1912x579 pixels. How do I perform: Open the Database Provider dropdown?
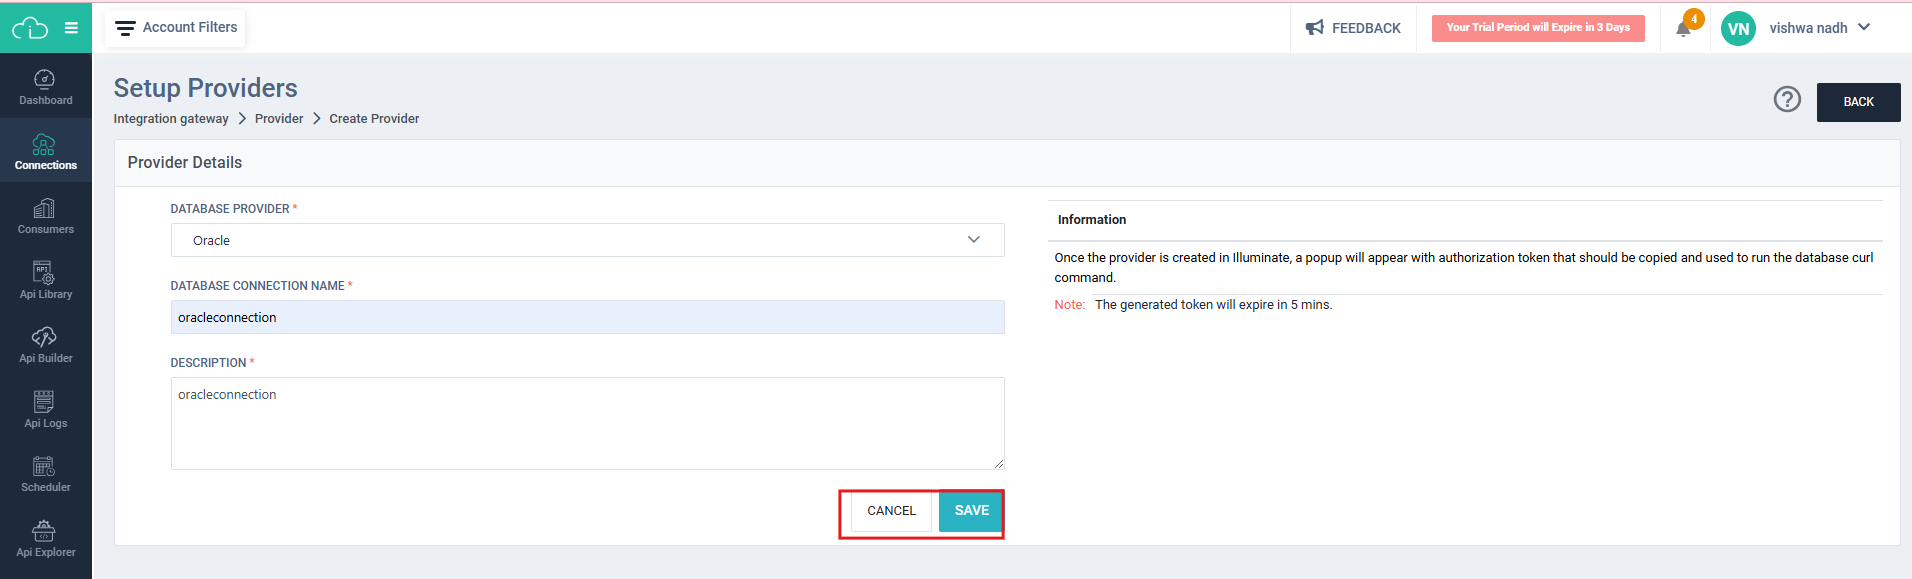(x=588, y=240)
